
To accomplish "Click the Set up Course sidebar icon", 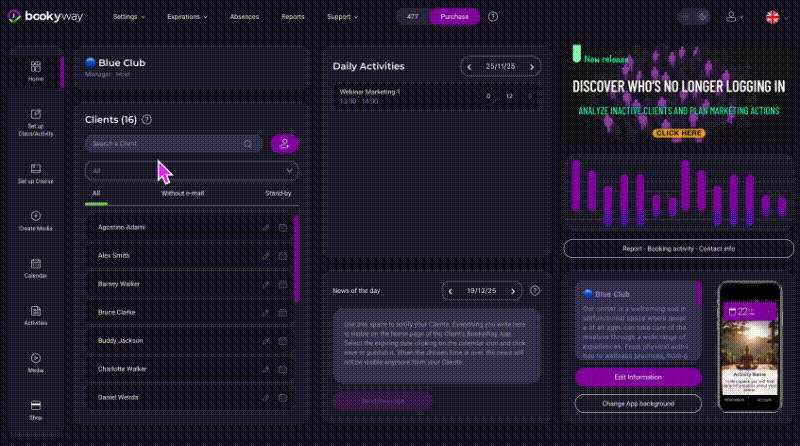I will click(x=36, y=173).
